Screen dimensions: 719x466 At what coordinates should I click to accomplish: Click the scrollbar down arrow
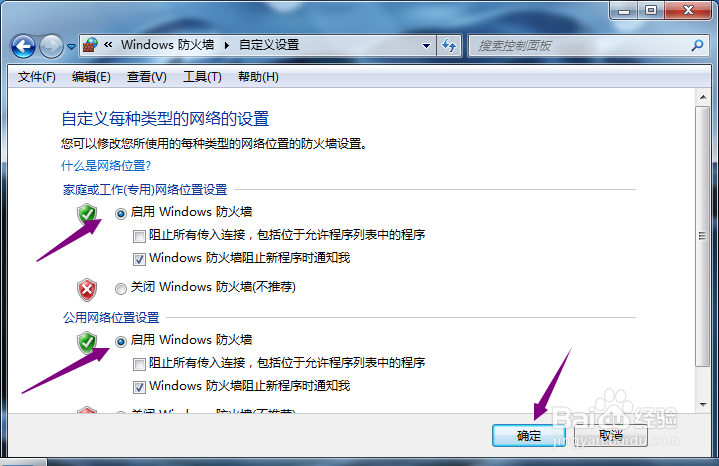(702, 405)
